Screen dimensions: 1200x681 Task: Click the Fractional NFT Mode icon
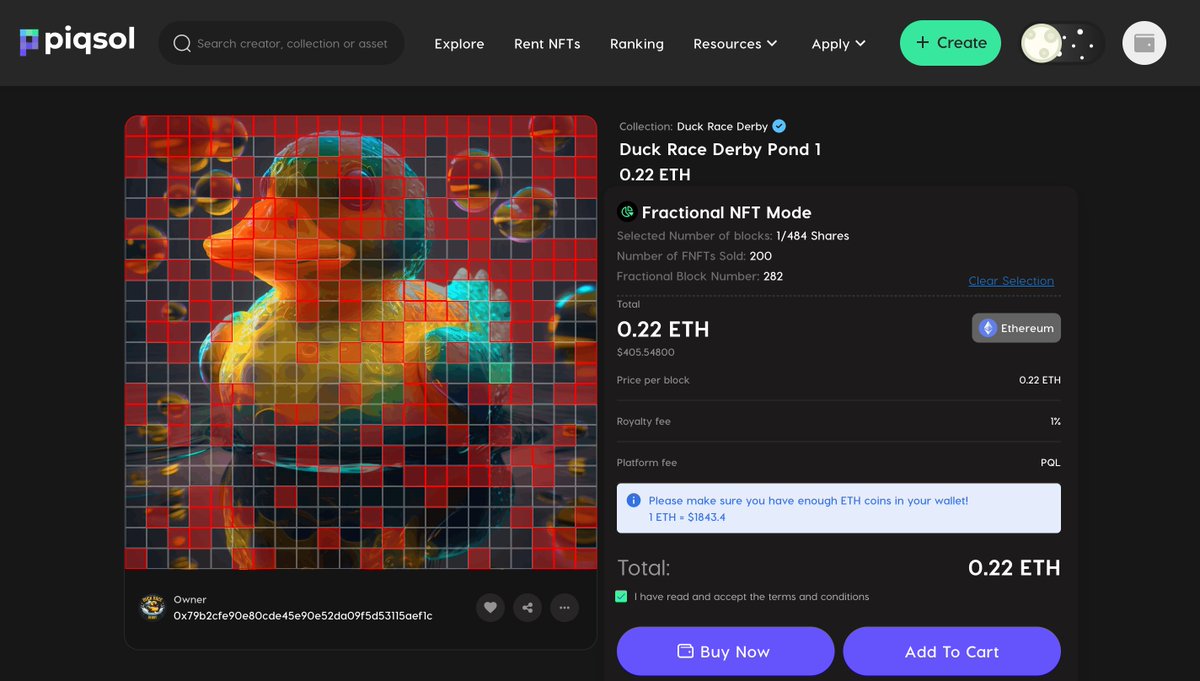pyautogui.click(x=627, y=212)
